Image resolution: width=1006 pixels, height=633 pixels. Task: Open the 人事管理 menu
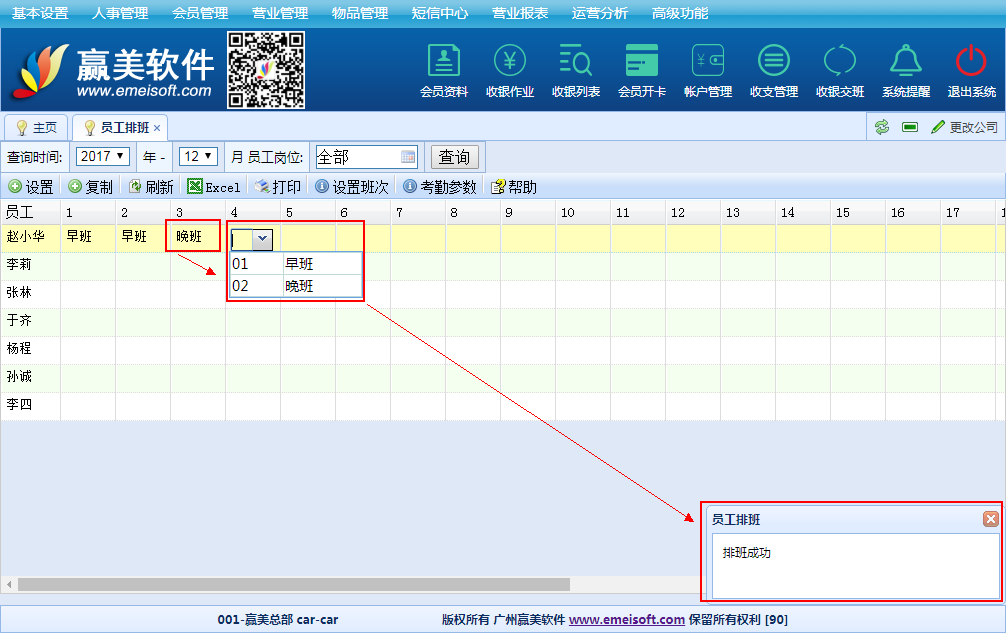click(x=120, y=13)
